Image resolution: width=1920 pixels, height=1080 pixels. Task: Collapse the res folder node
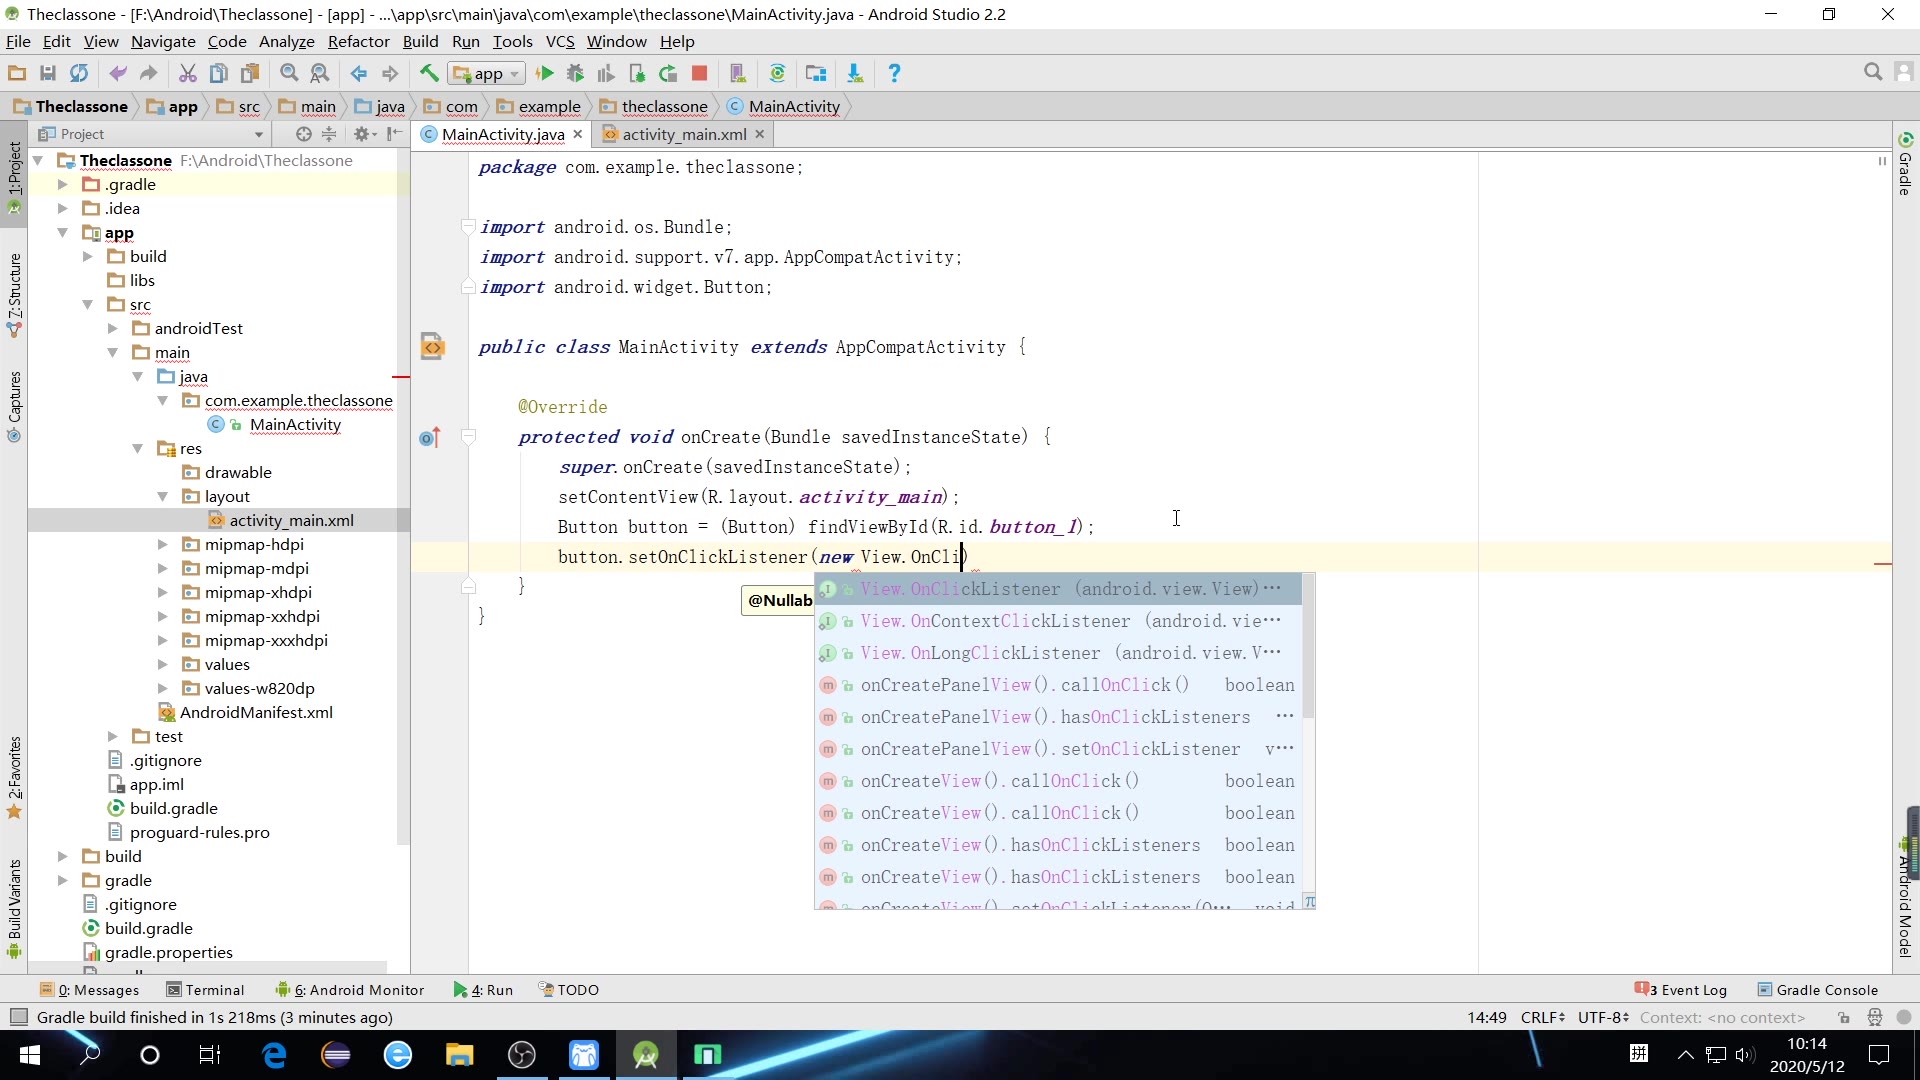click(x=137, y=448)
